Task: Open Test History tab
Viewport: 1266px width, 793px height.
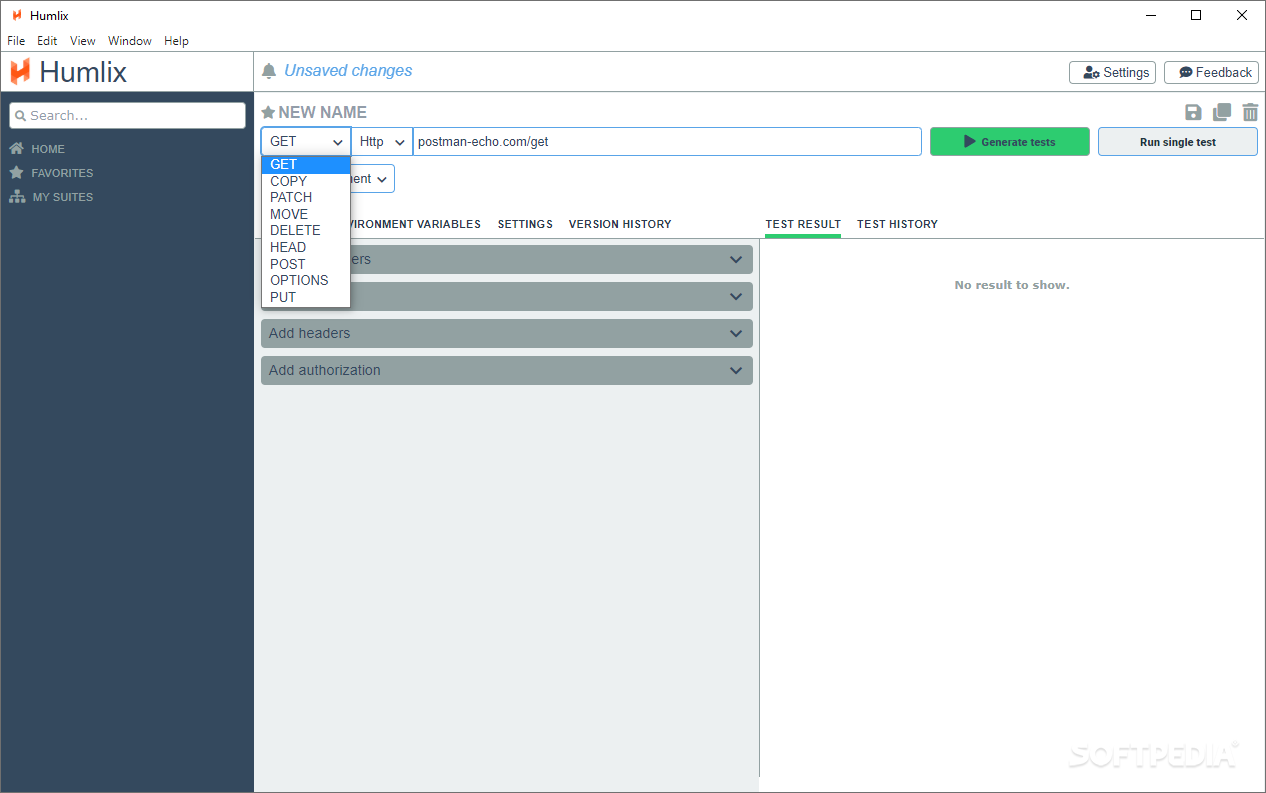Action: (x=897, y=224)
